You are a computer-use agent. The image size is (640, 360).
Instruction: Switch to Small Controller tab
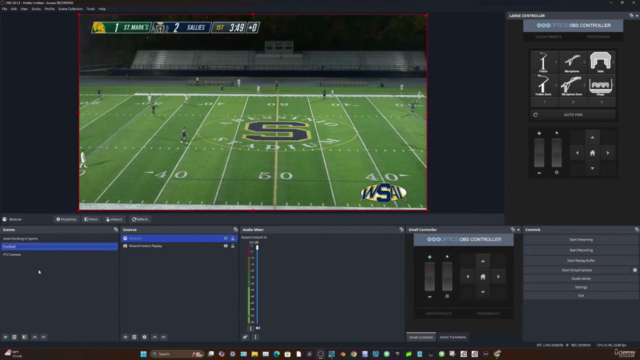421,337
